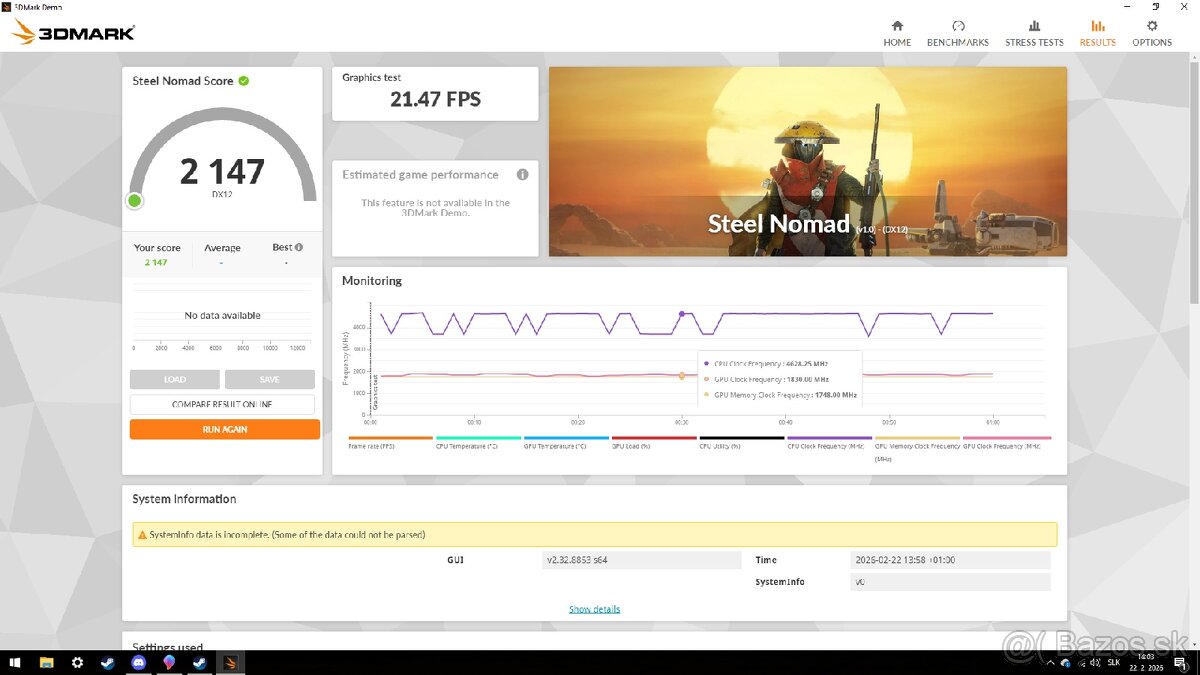Click the info icon beside Estimated game performance
Screen dimensions: 1200x675
pos(522,175)
